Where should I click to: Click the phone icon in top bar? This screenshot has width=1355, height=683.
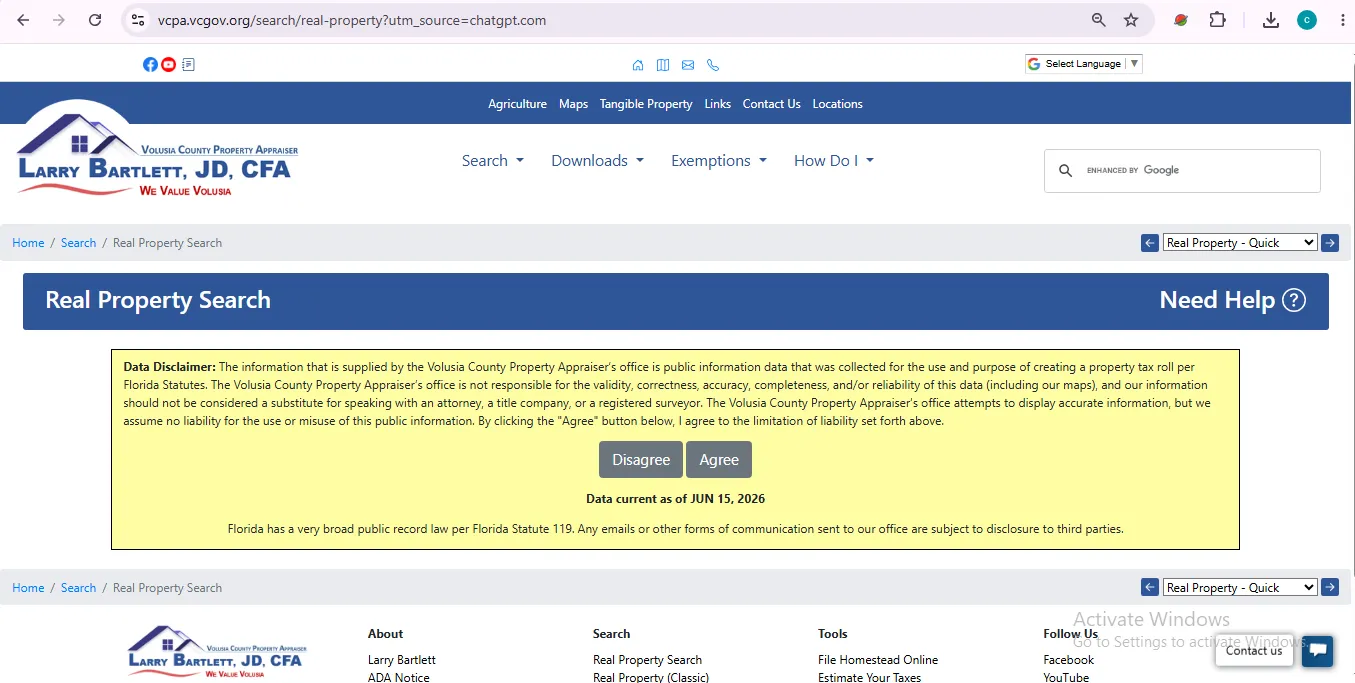tap(713, 65)
